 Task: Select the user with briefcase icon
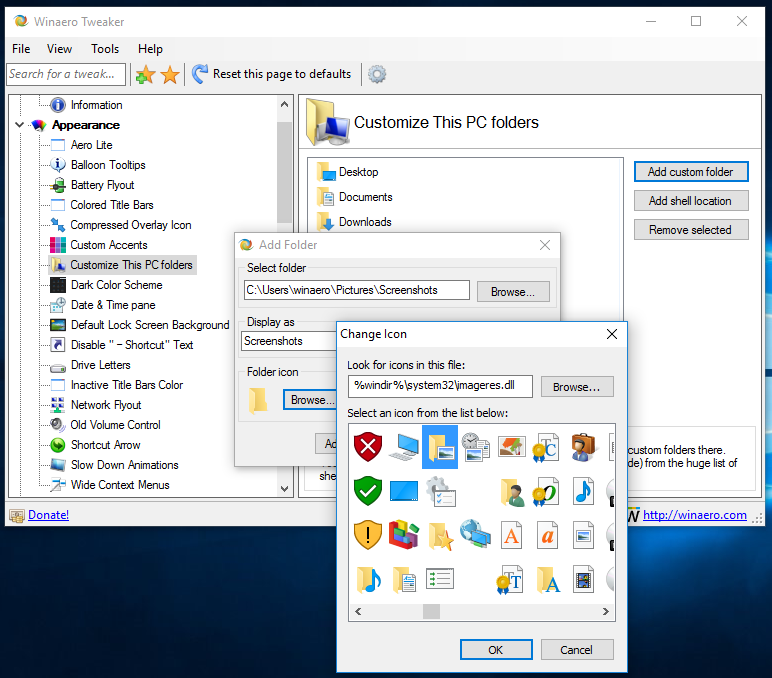[x=583, y=447]
